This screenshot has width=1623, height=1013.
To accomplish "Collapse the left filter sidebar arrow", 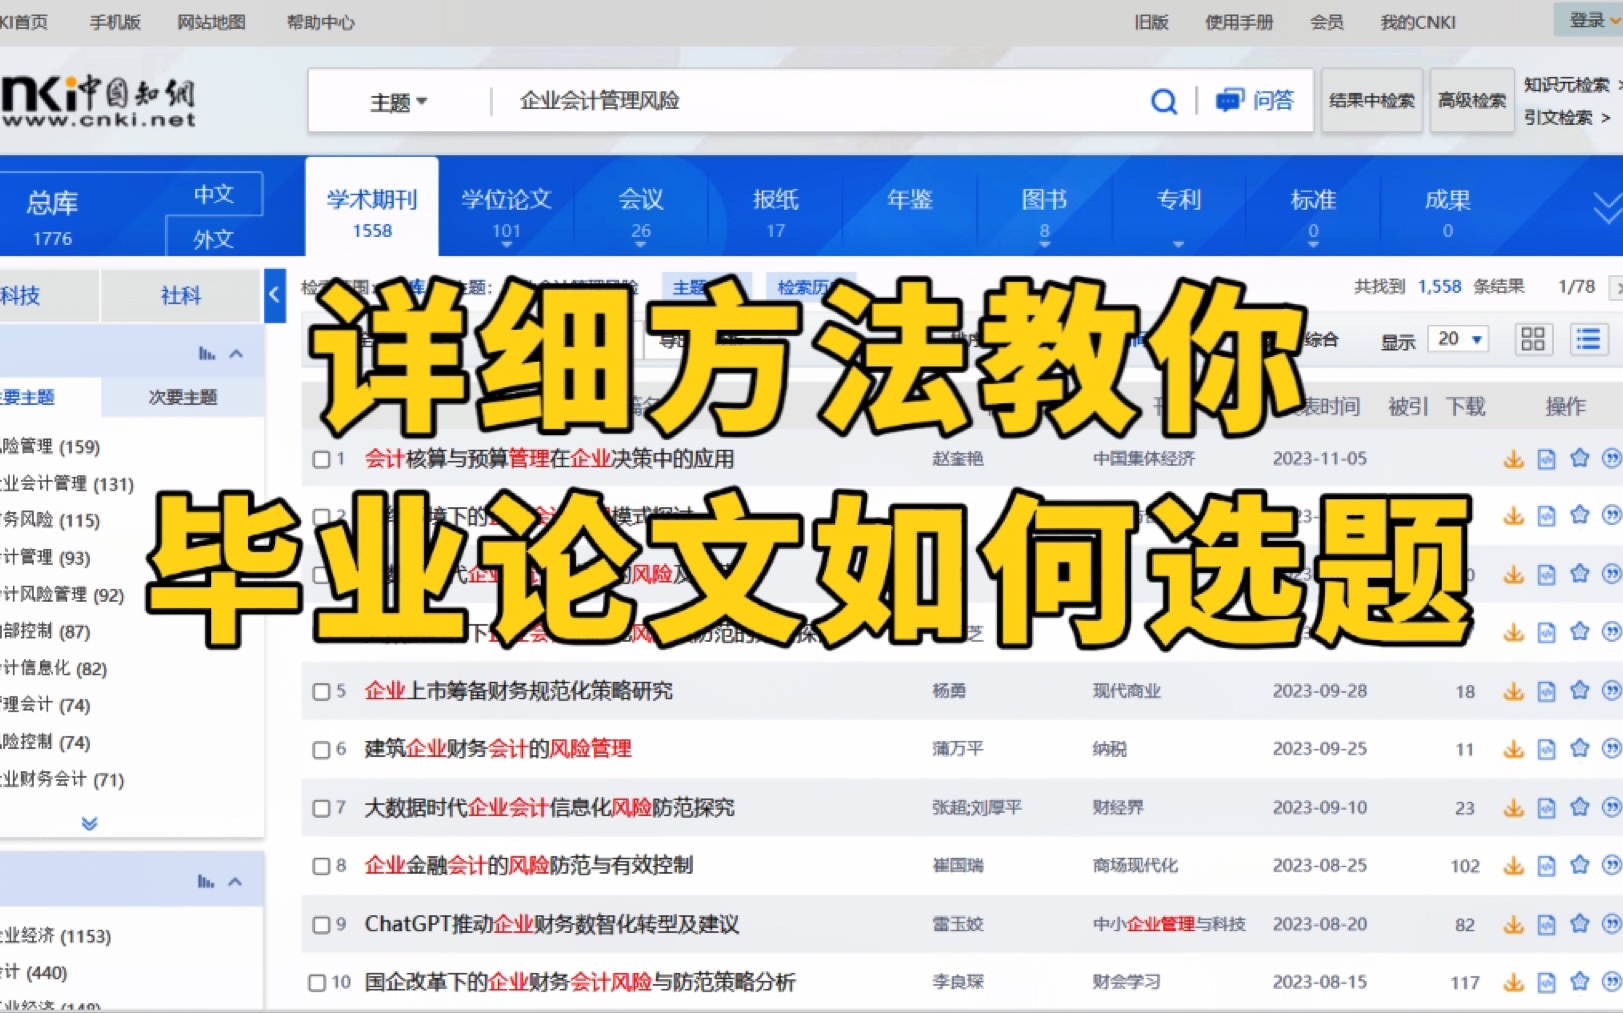I will [274, 295].
